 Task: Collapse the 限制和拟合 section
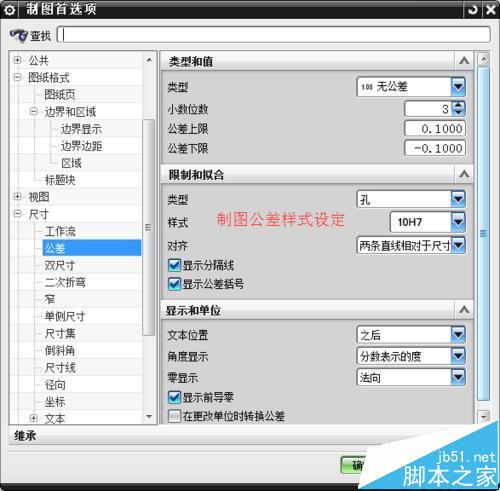464,174
